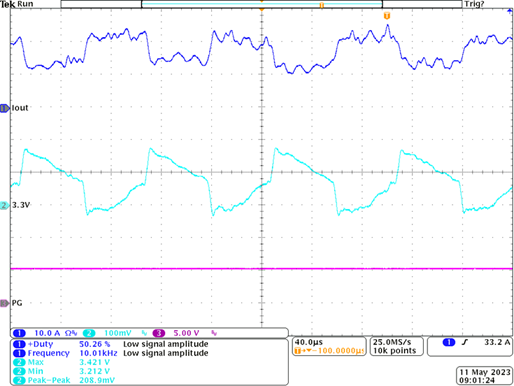
Task: Click the Peak-Peak 208.9mV measurement
Action: [x=64, y=380]
